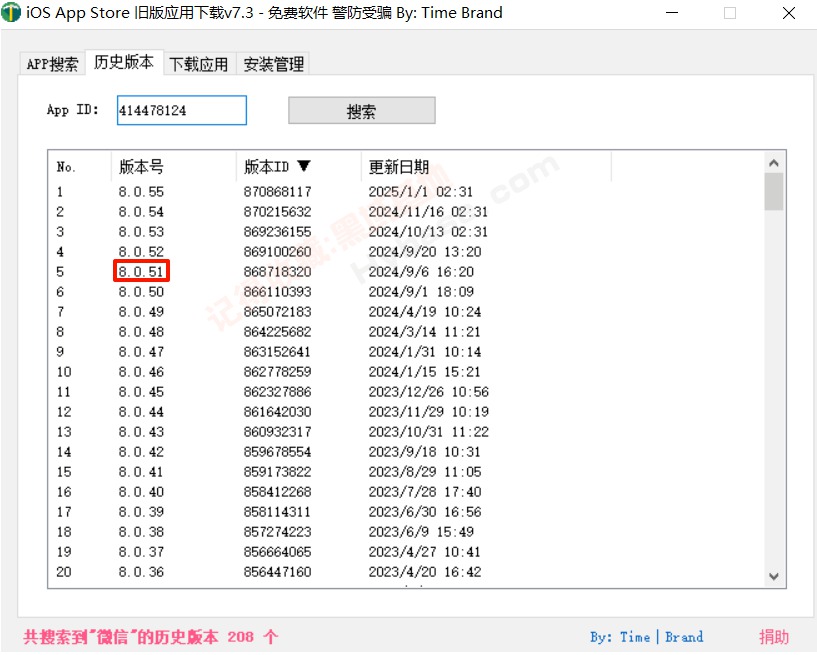The height and width of the screenshot is (655, 817).
Task: Click the 更新日期 column header
Action: click(398, 166)
